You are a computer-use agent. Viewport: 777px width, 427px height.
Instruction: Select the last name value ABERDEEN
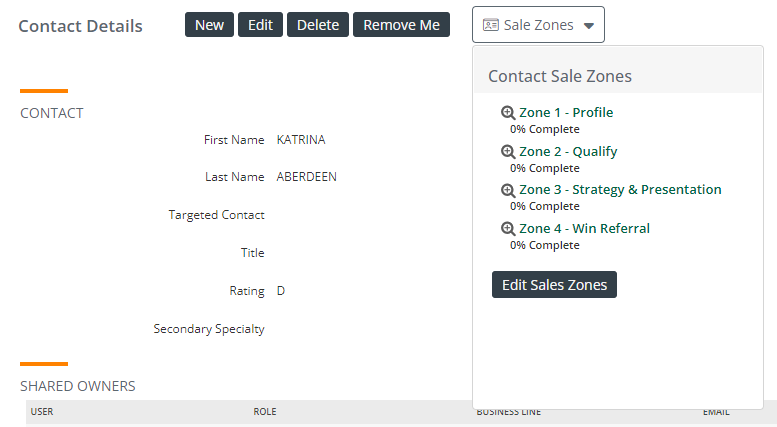point(306,177)
